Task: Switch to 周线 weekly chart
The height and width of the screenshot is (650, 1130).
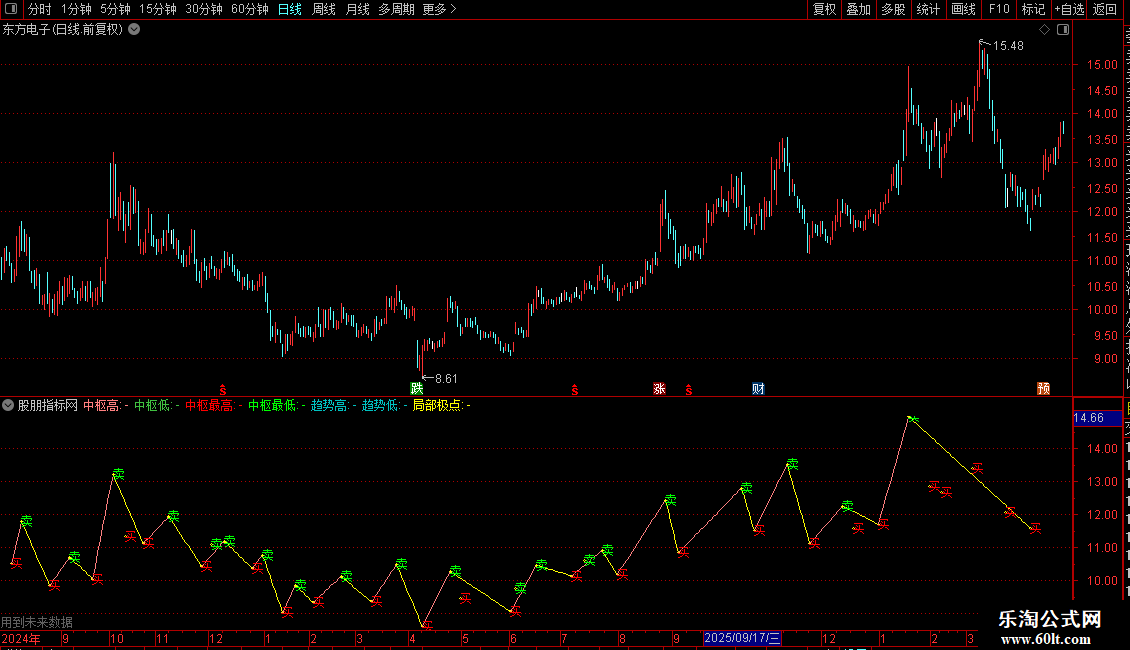Action: (x=324, y=9)
